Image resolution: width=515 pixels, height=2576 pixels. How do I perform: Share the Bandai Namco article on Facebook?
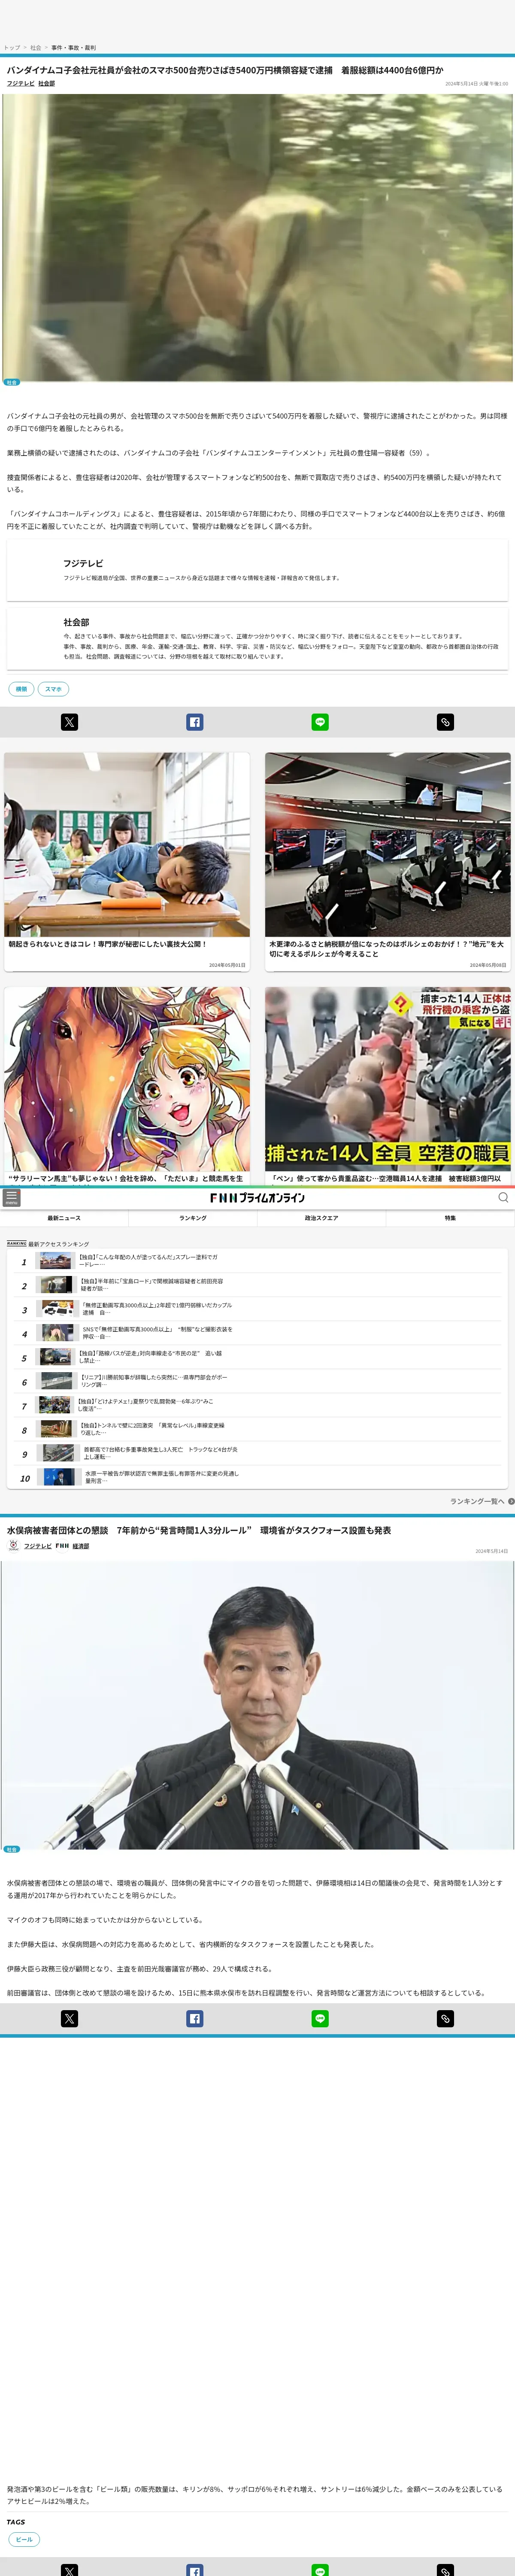click(x=195, y=722)
